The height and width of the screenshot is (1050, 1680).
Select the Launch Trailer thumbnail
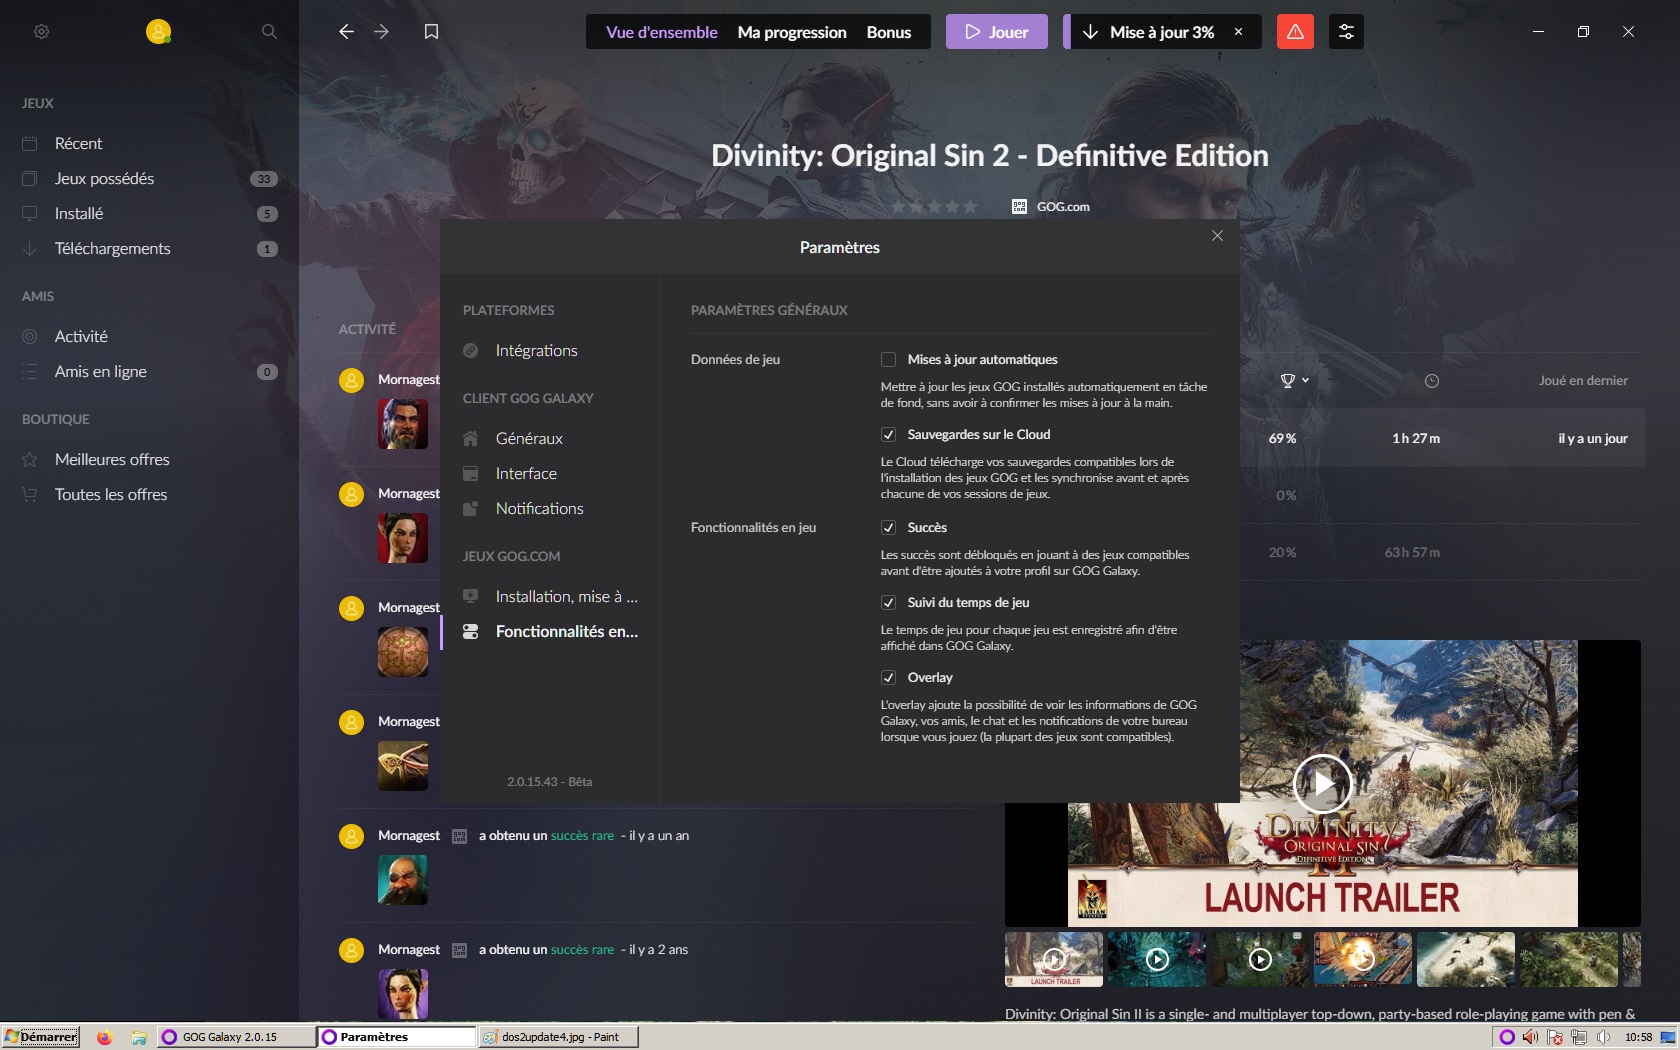tap(1054, 960)
